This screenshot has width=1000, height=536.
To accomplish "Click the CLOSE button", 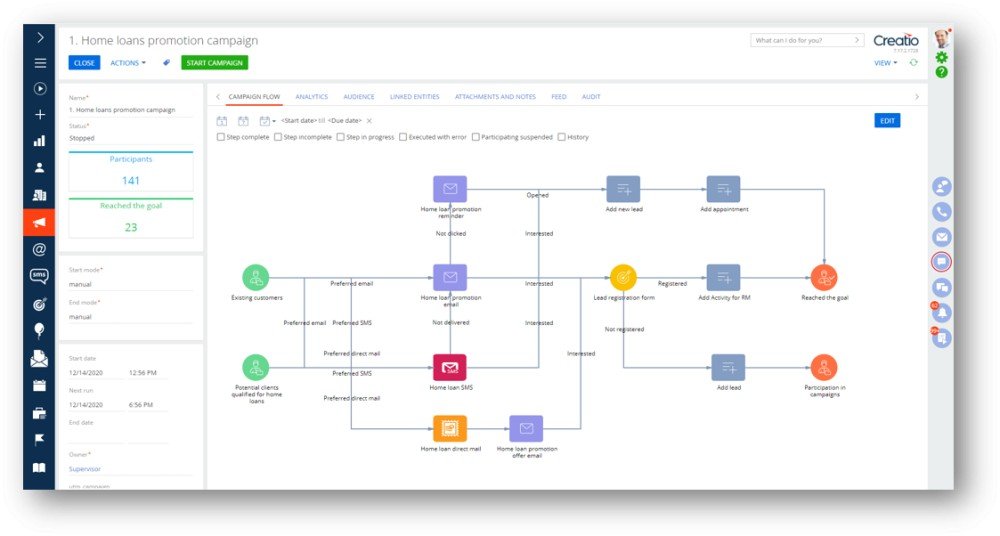I will (x=84, y=63).
